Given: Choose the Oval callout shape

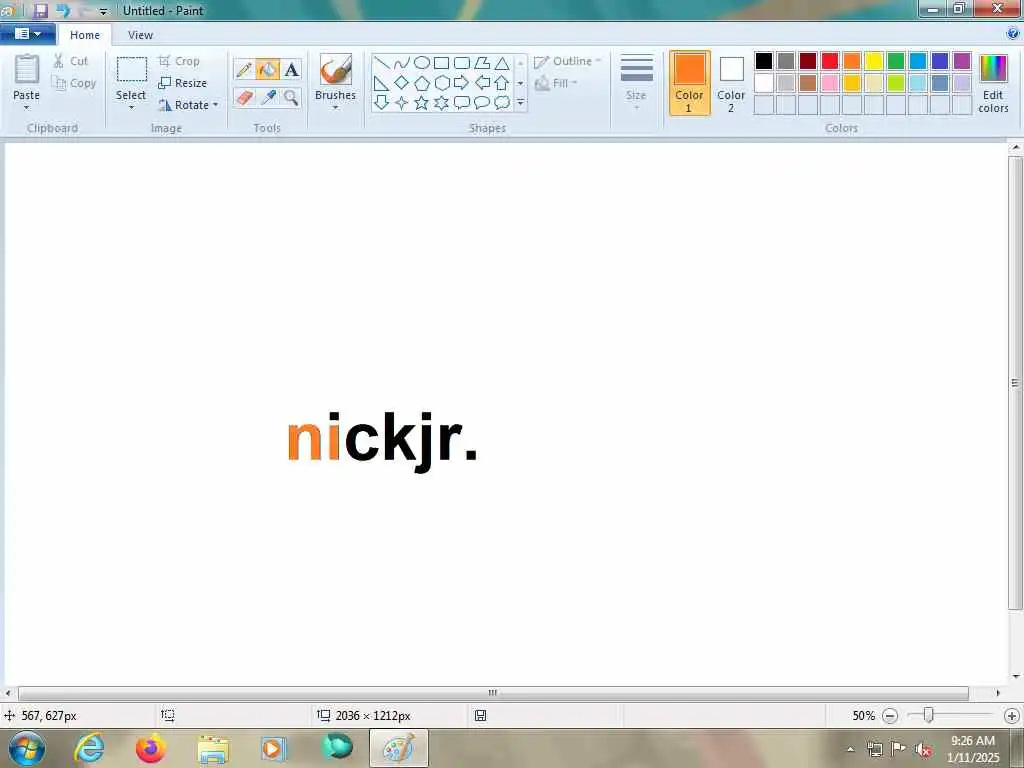Looking at the screenshot, I should 482,103.
